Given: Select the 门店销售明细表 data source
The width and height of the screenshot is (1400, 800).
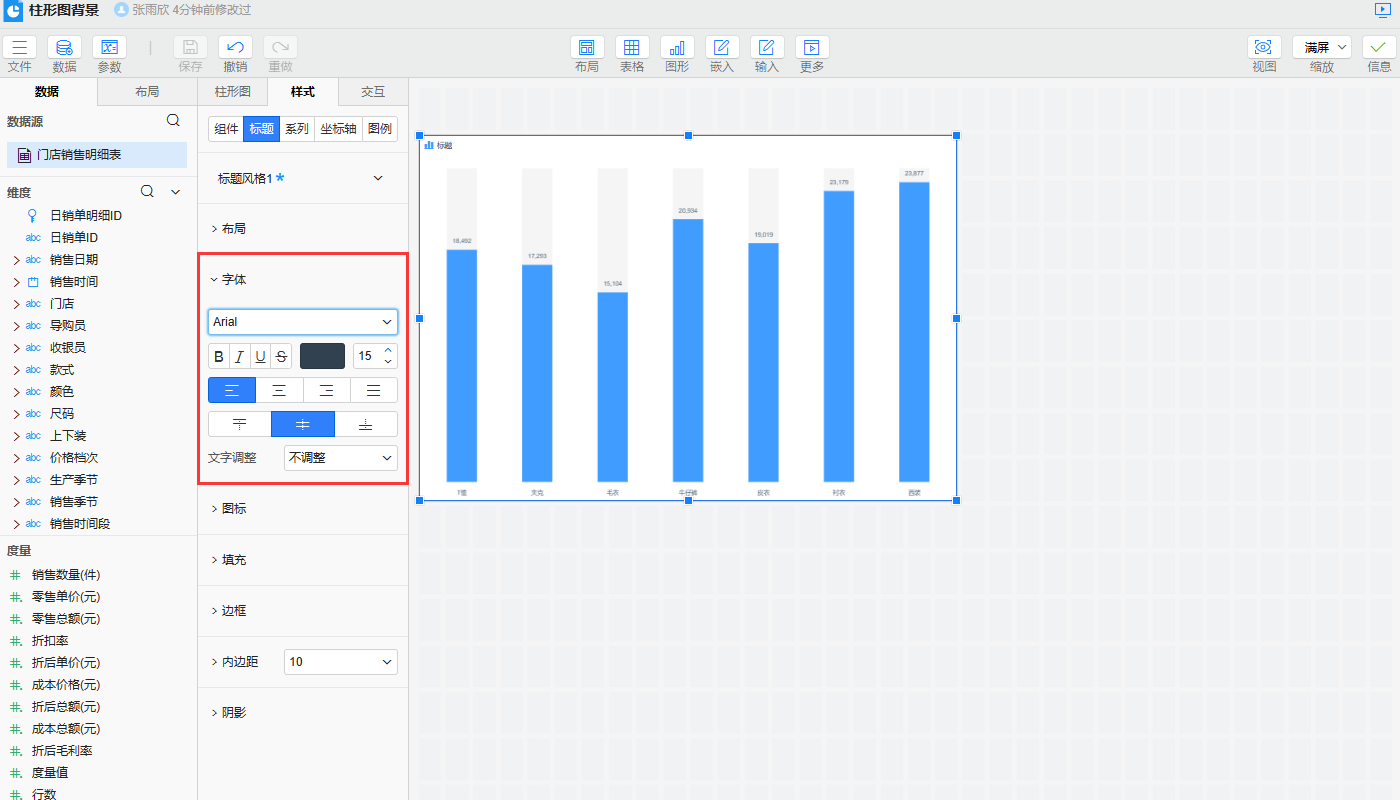Looking at the screenshot, I should coord(97,155).
